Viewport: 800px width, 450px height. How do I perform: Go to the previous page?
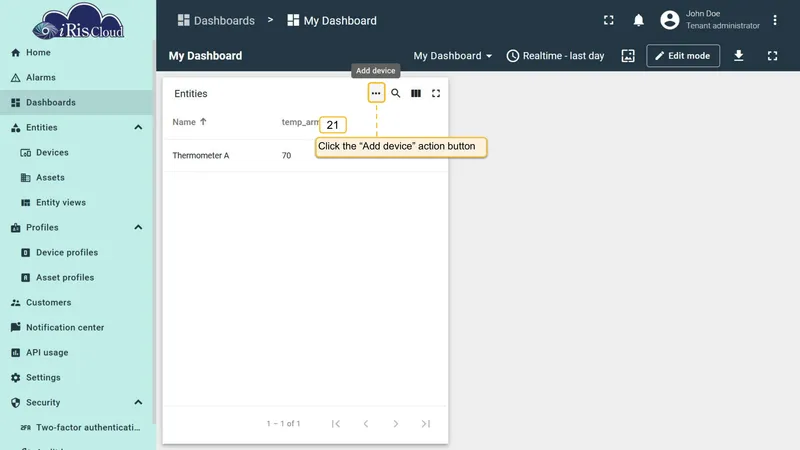click(366, 423)
